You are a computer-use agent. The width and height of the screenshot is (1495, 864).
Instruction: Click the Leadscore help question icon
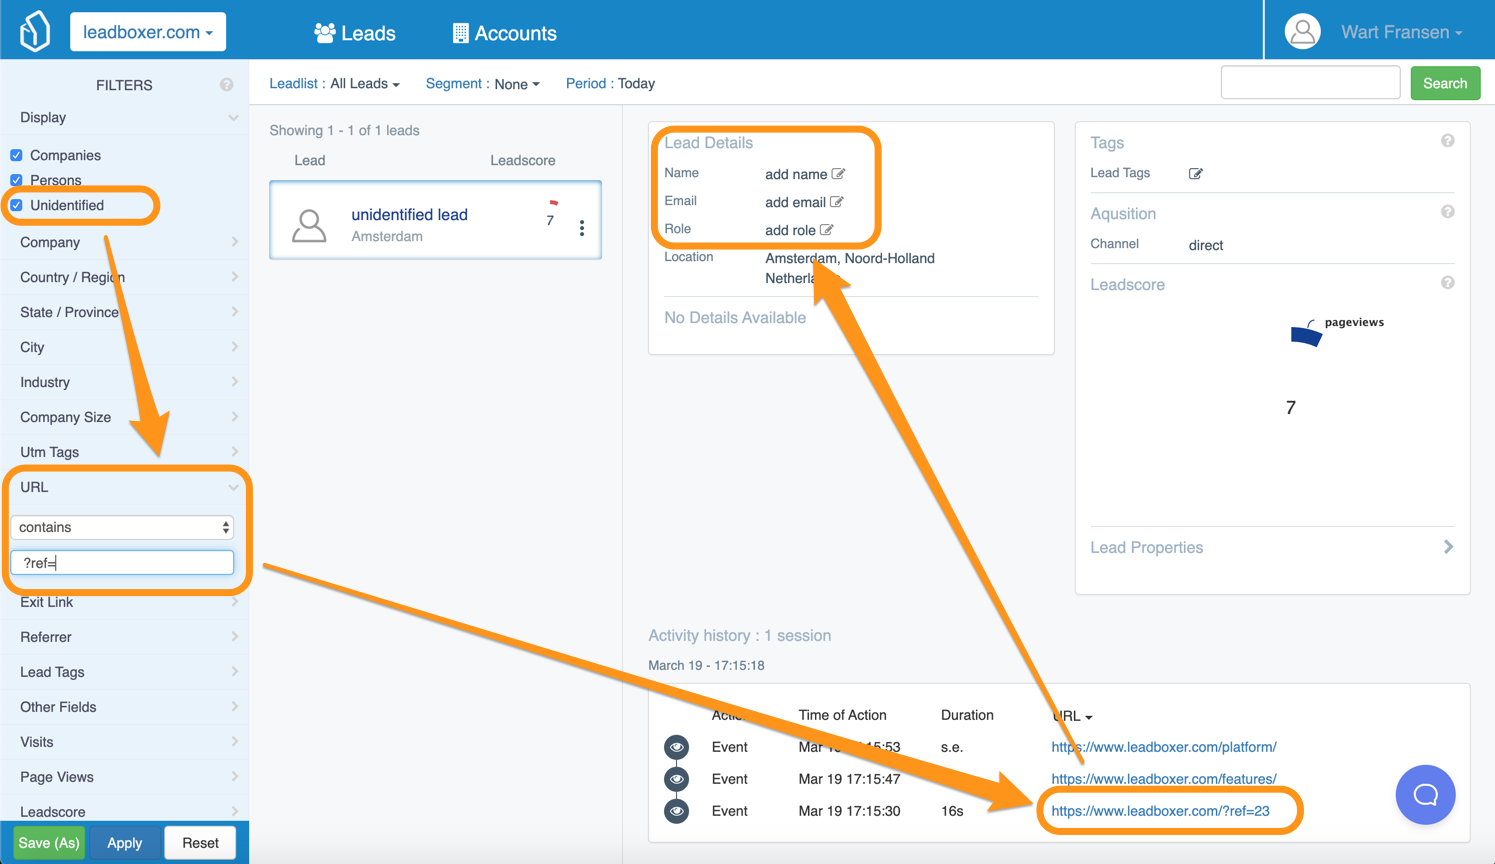(1447, 283)
